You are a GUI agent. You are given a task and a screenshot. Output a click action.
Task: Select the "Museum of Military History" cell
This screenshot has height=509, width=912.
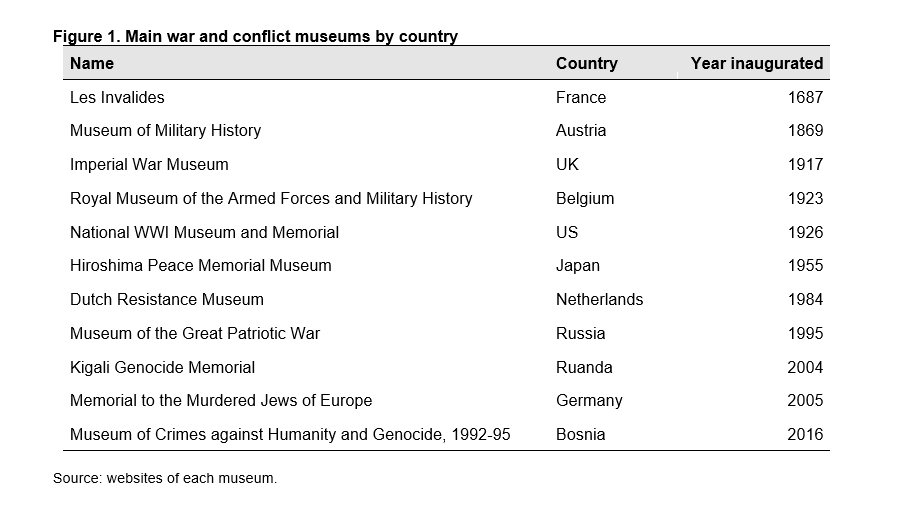pyautogui.click(x=165, y=130)
